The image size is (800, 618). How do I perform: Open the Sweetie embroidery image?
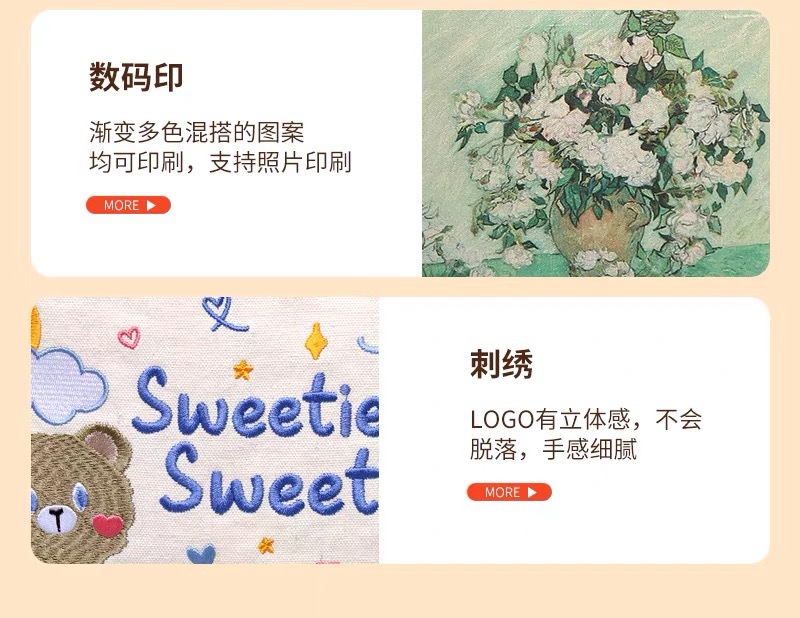(205, 430)
